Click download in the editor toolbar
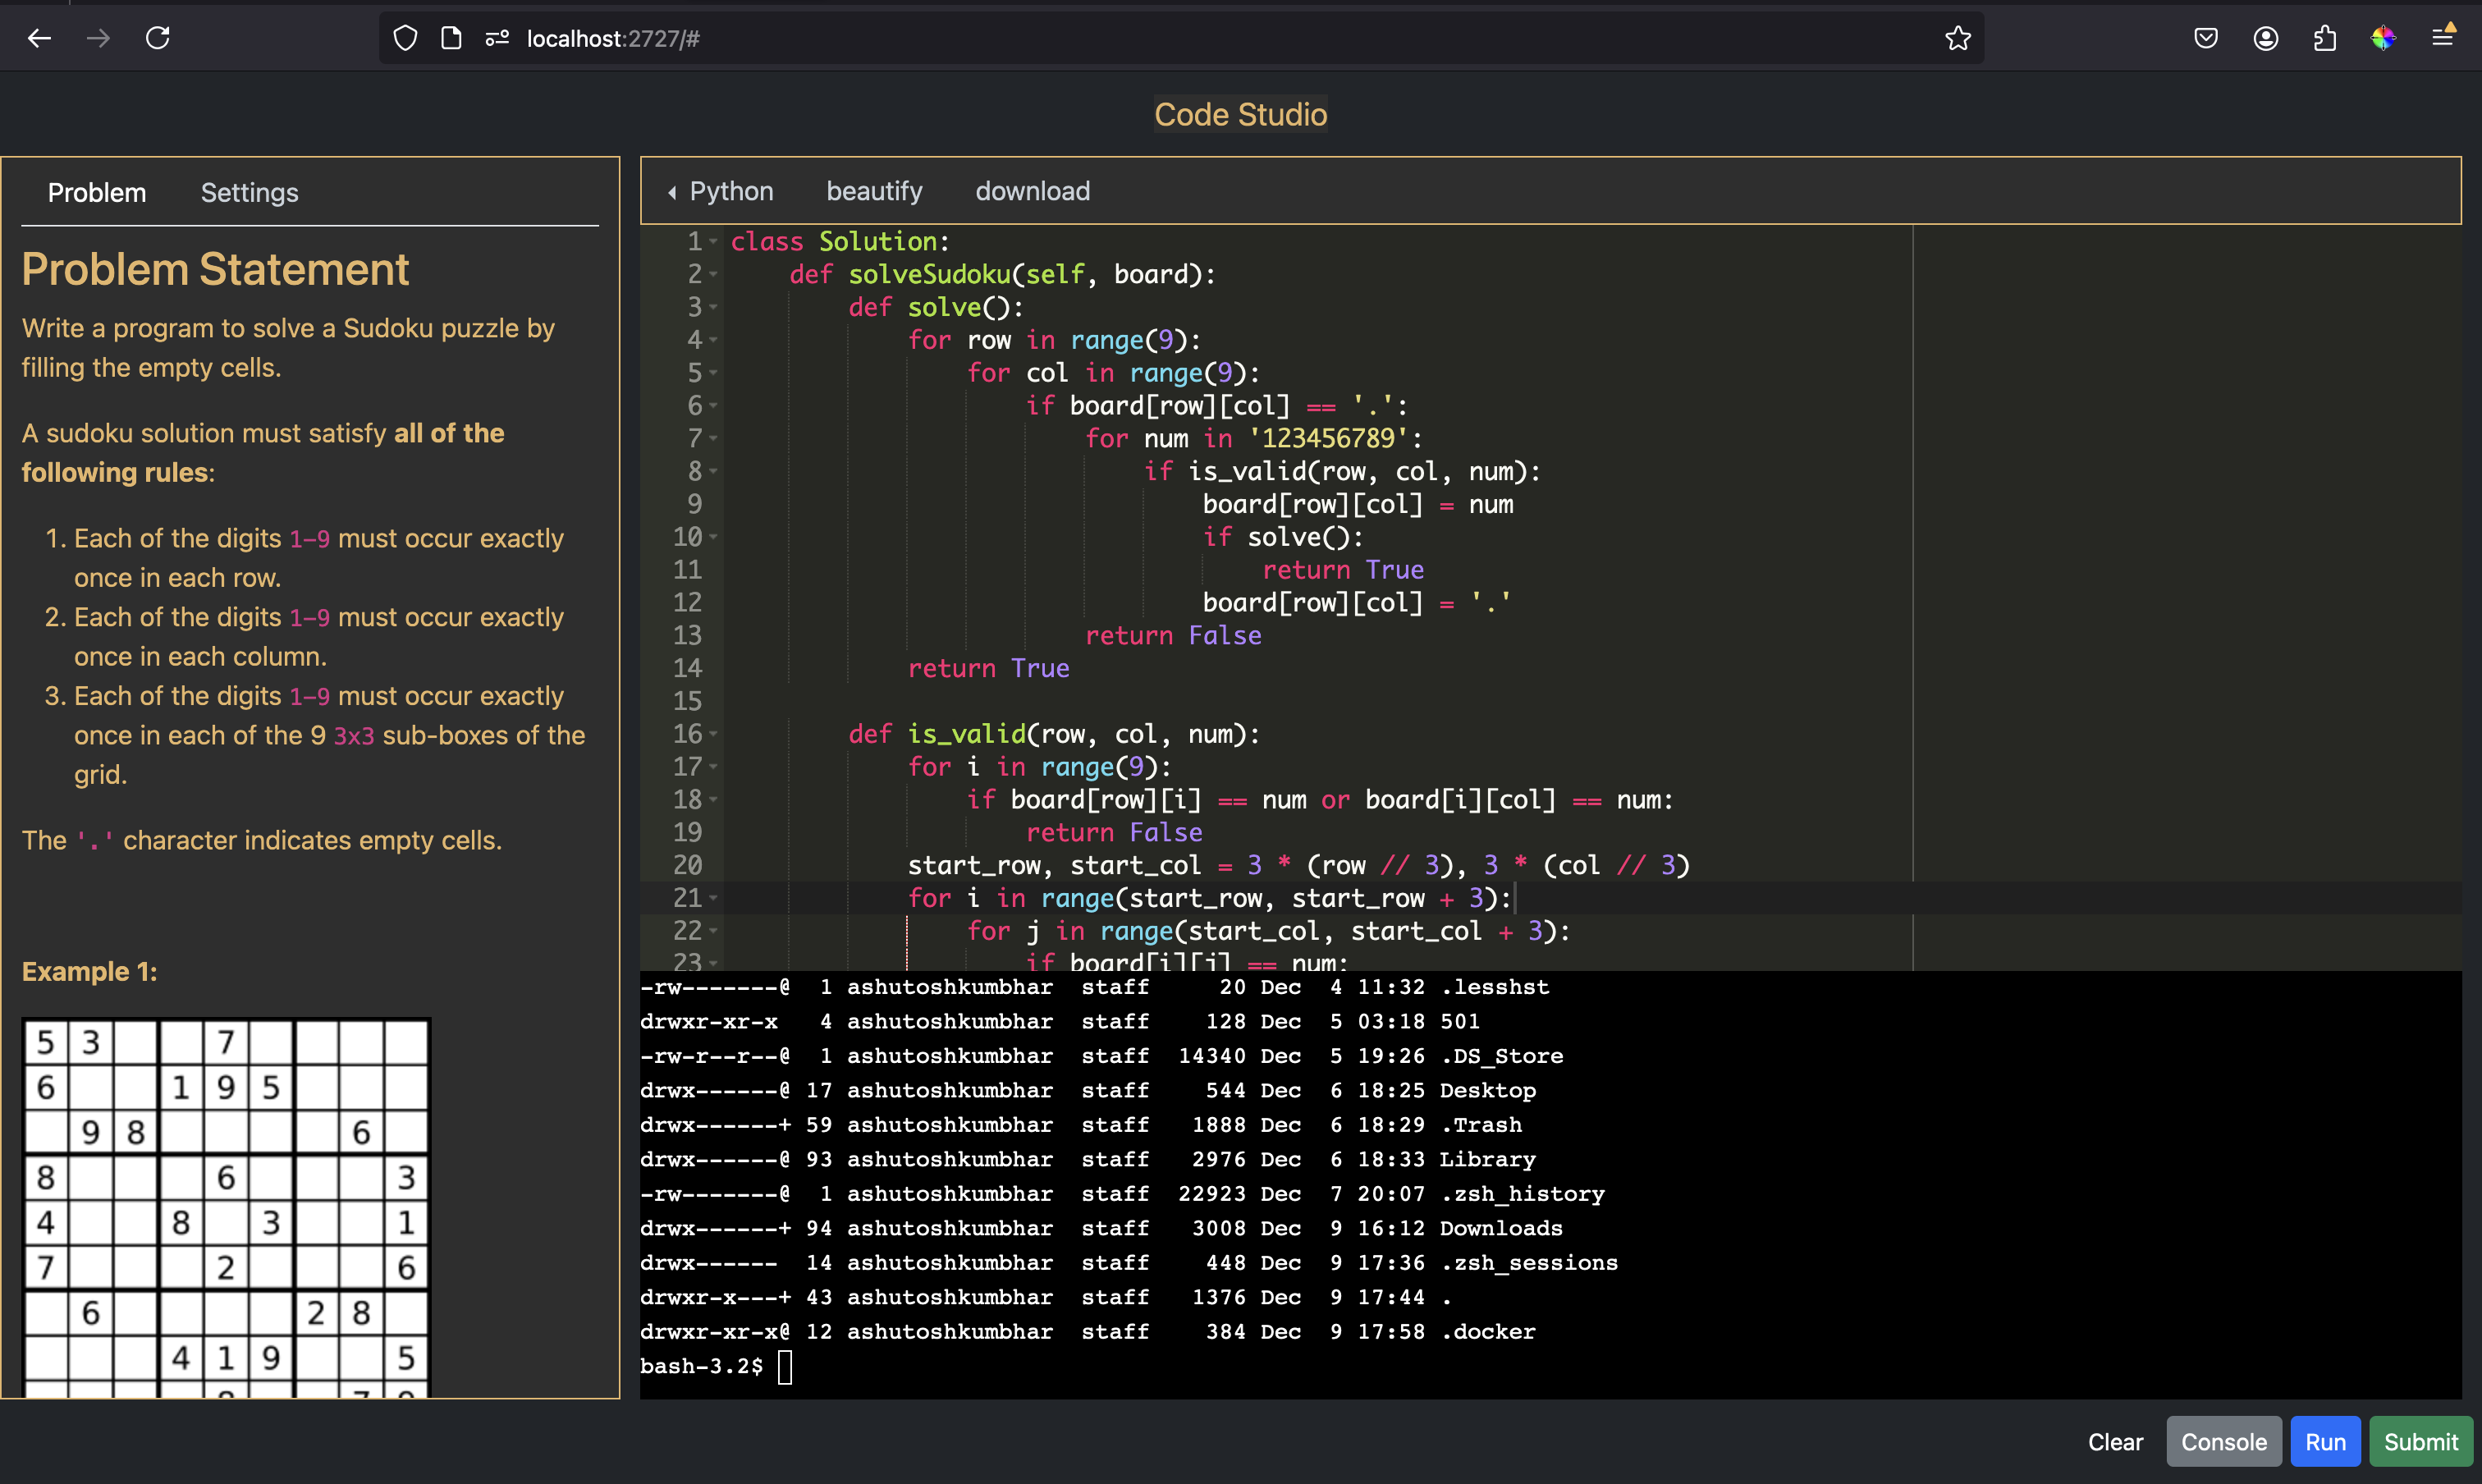 pyautogui.click(x=1033, y=191)
